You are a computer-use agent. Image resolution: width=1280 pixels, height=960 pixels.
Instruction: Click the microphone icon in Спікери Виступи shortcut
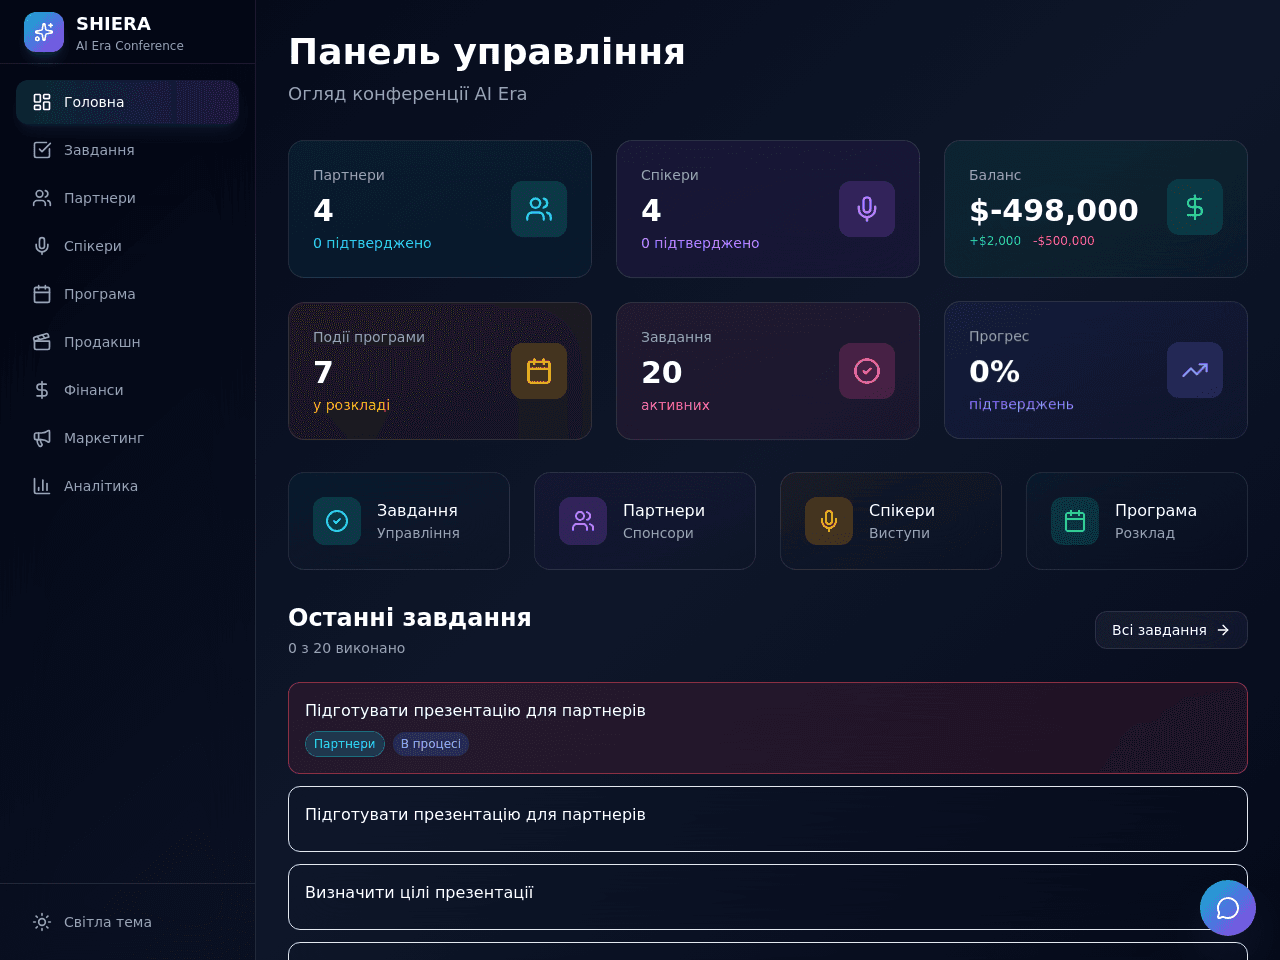(829, 521)
